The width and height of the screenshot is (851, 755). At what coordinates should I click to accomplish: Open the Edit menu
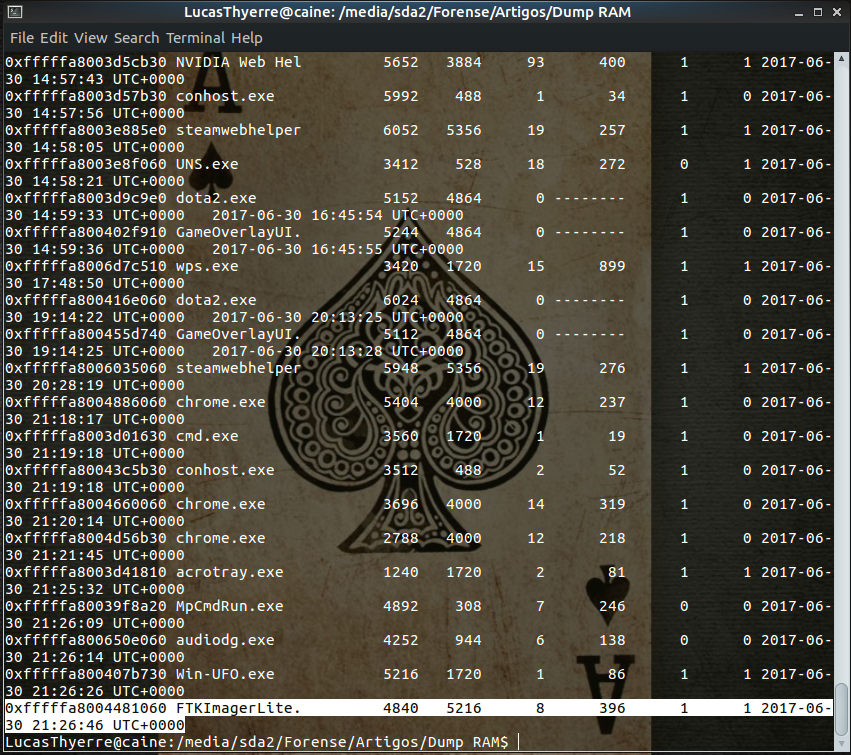tap(54, 38)
